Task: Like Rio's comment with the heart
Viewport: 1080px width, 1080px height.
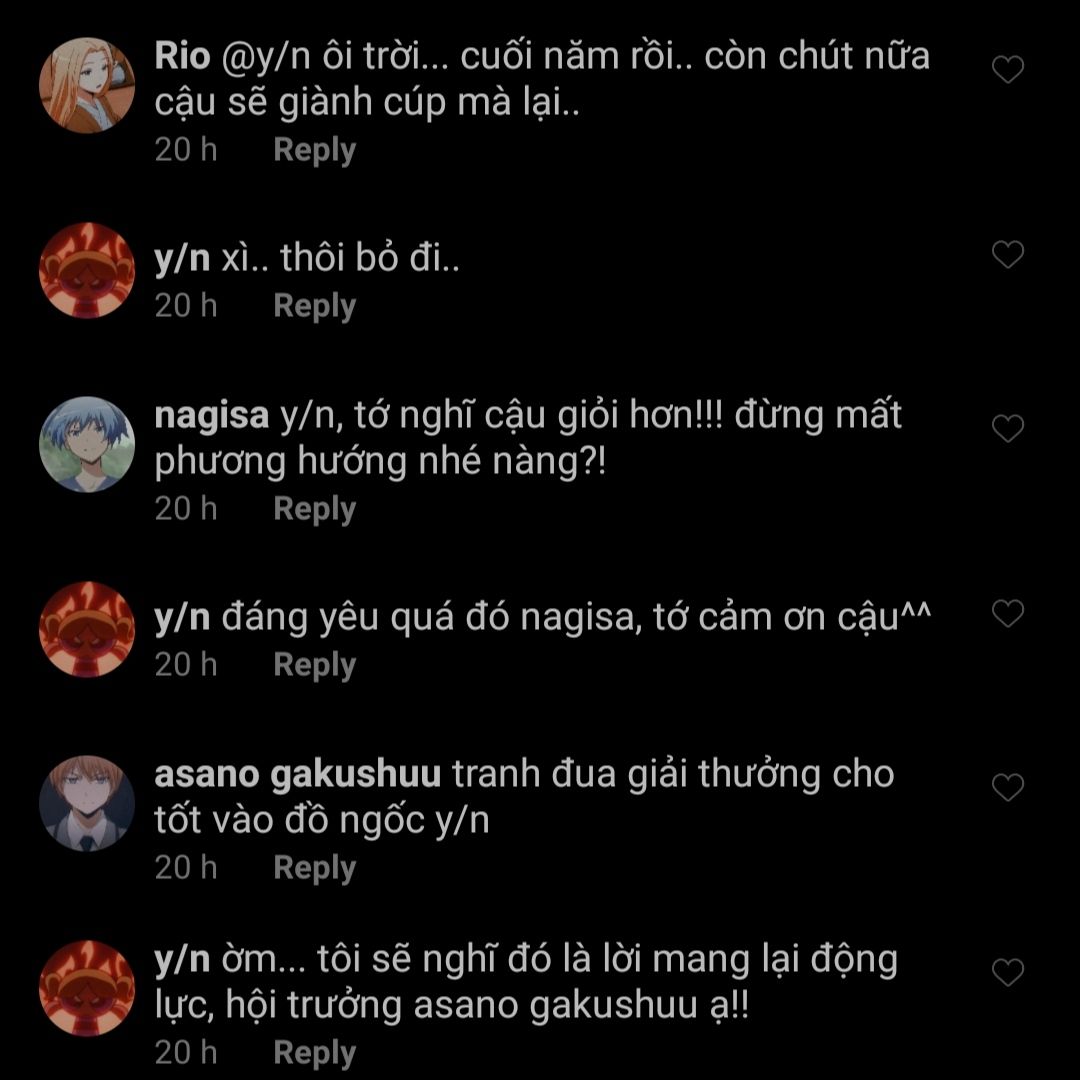Action: pyautogui.click(x=1008, y=70)
